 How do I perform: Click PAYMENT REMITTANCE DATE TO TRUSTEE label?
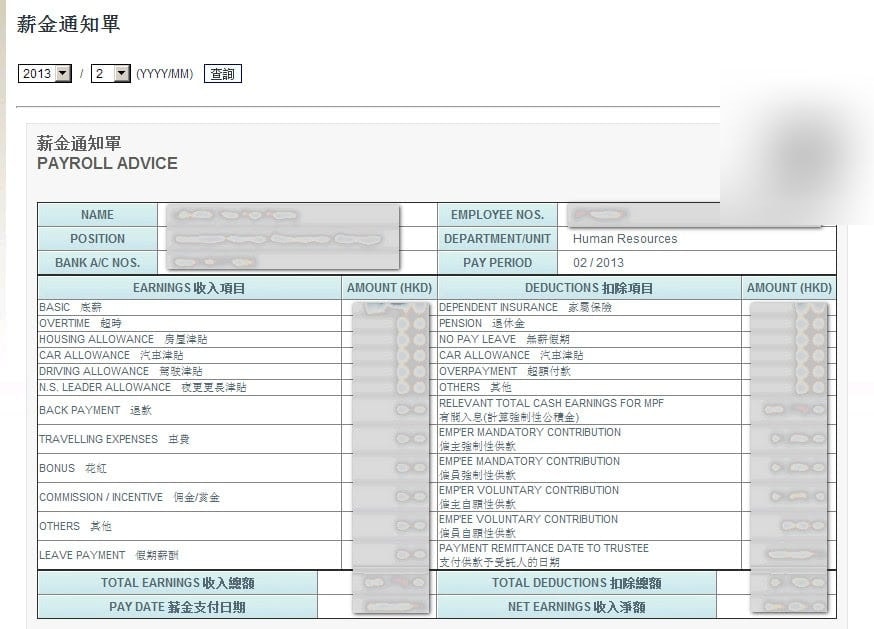(543, 548)
